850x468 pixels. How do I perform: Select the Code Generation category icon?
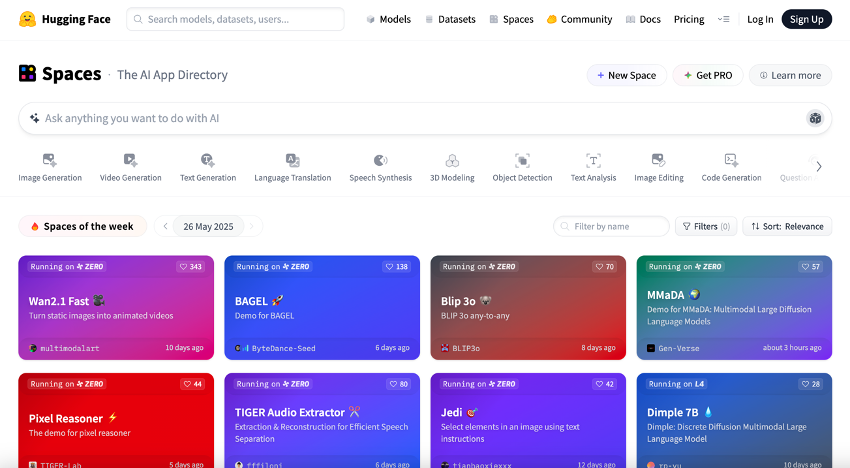tap(731, 161)
